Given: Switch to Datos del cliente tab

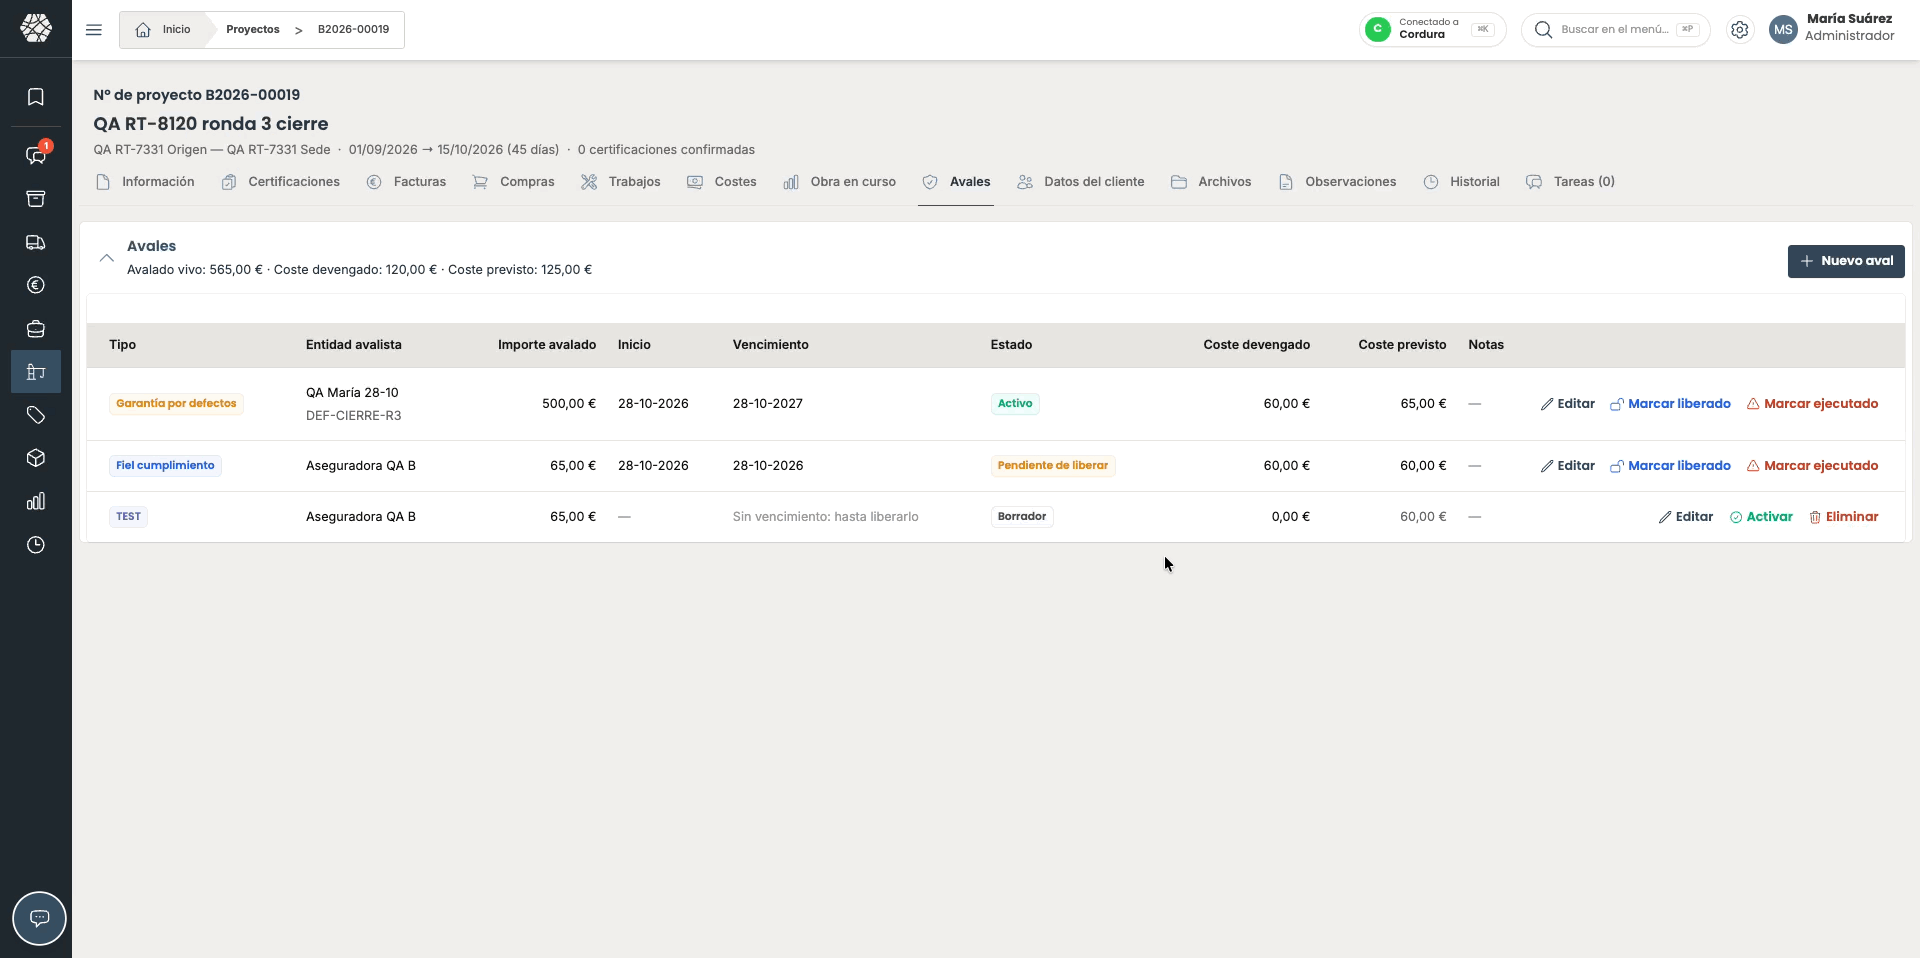Looking at the screenshot, I should 1081,182.
